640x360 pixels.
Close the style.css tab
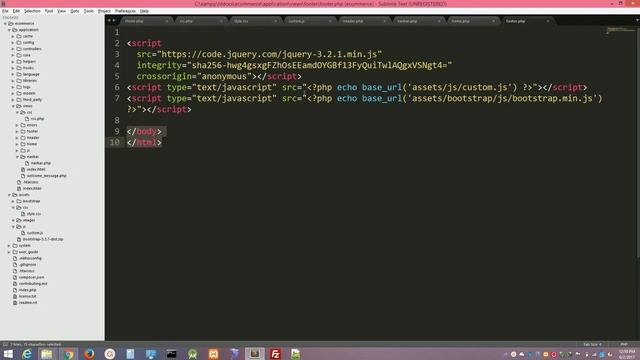276,21
